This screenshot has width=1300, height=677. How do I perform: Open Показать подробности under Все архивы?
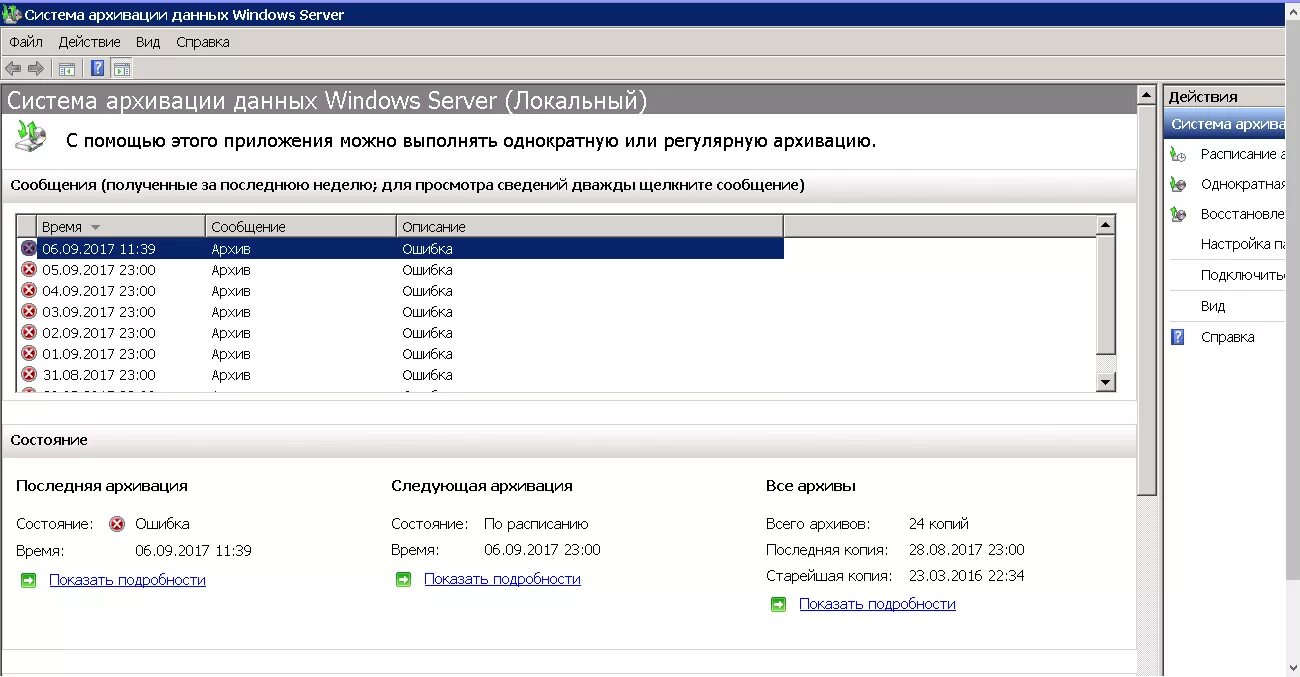(x=877, y=604)
